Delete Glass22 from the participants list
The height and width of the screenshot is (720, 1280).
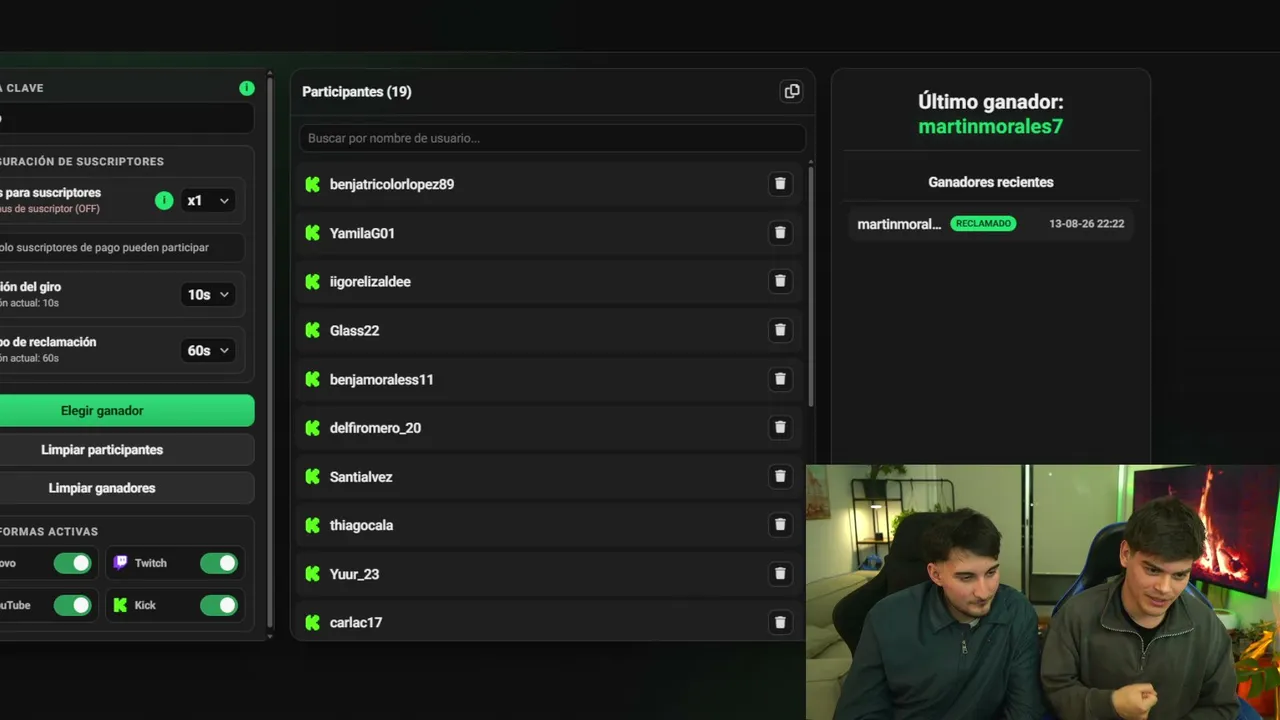tap(780, 330)
